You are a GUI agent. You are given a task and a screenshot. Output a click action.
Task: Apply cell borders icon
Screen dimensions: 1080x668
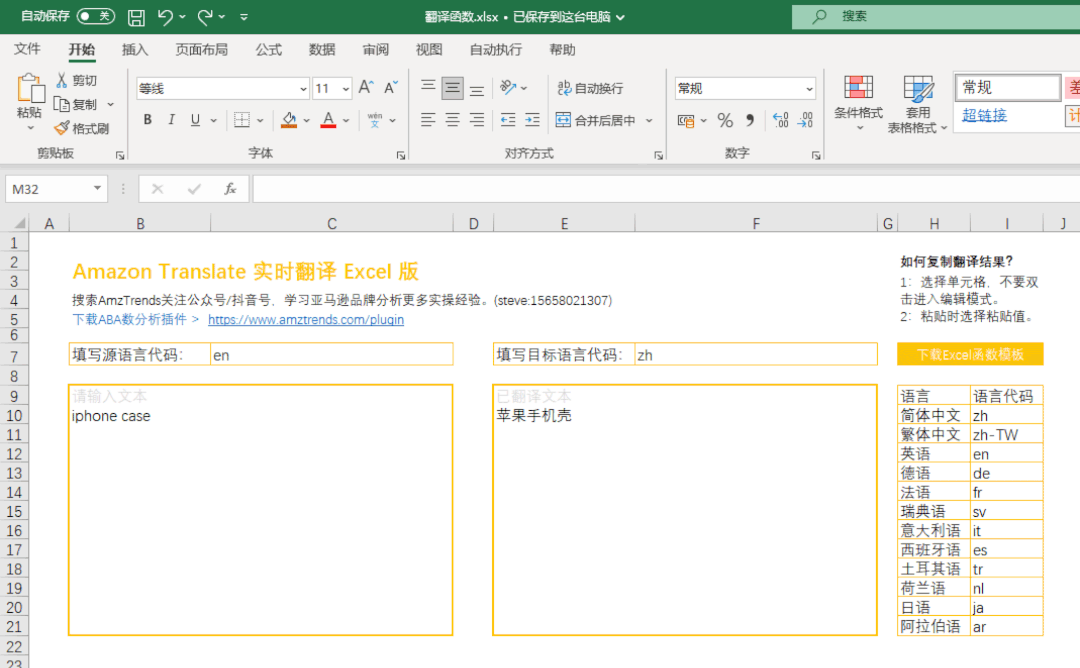coord(242,120)
